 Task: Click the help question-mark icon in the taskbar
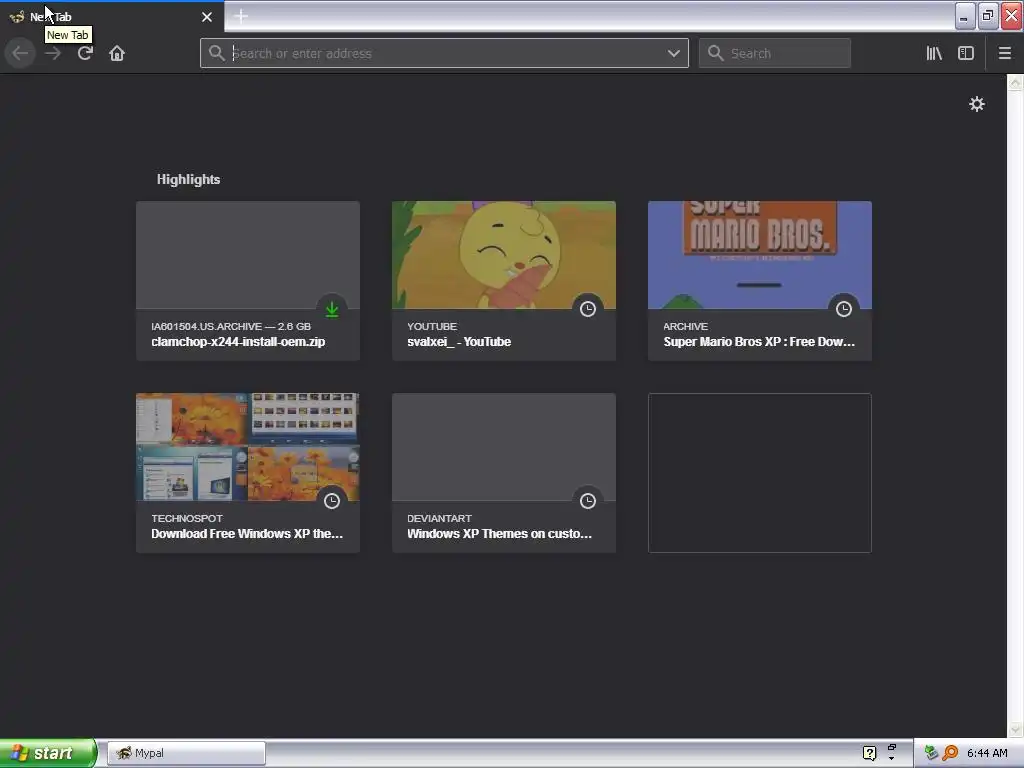pyautogui.click(x=869, y=753)
